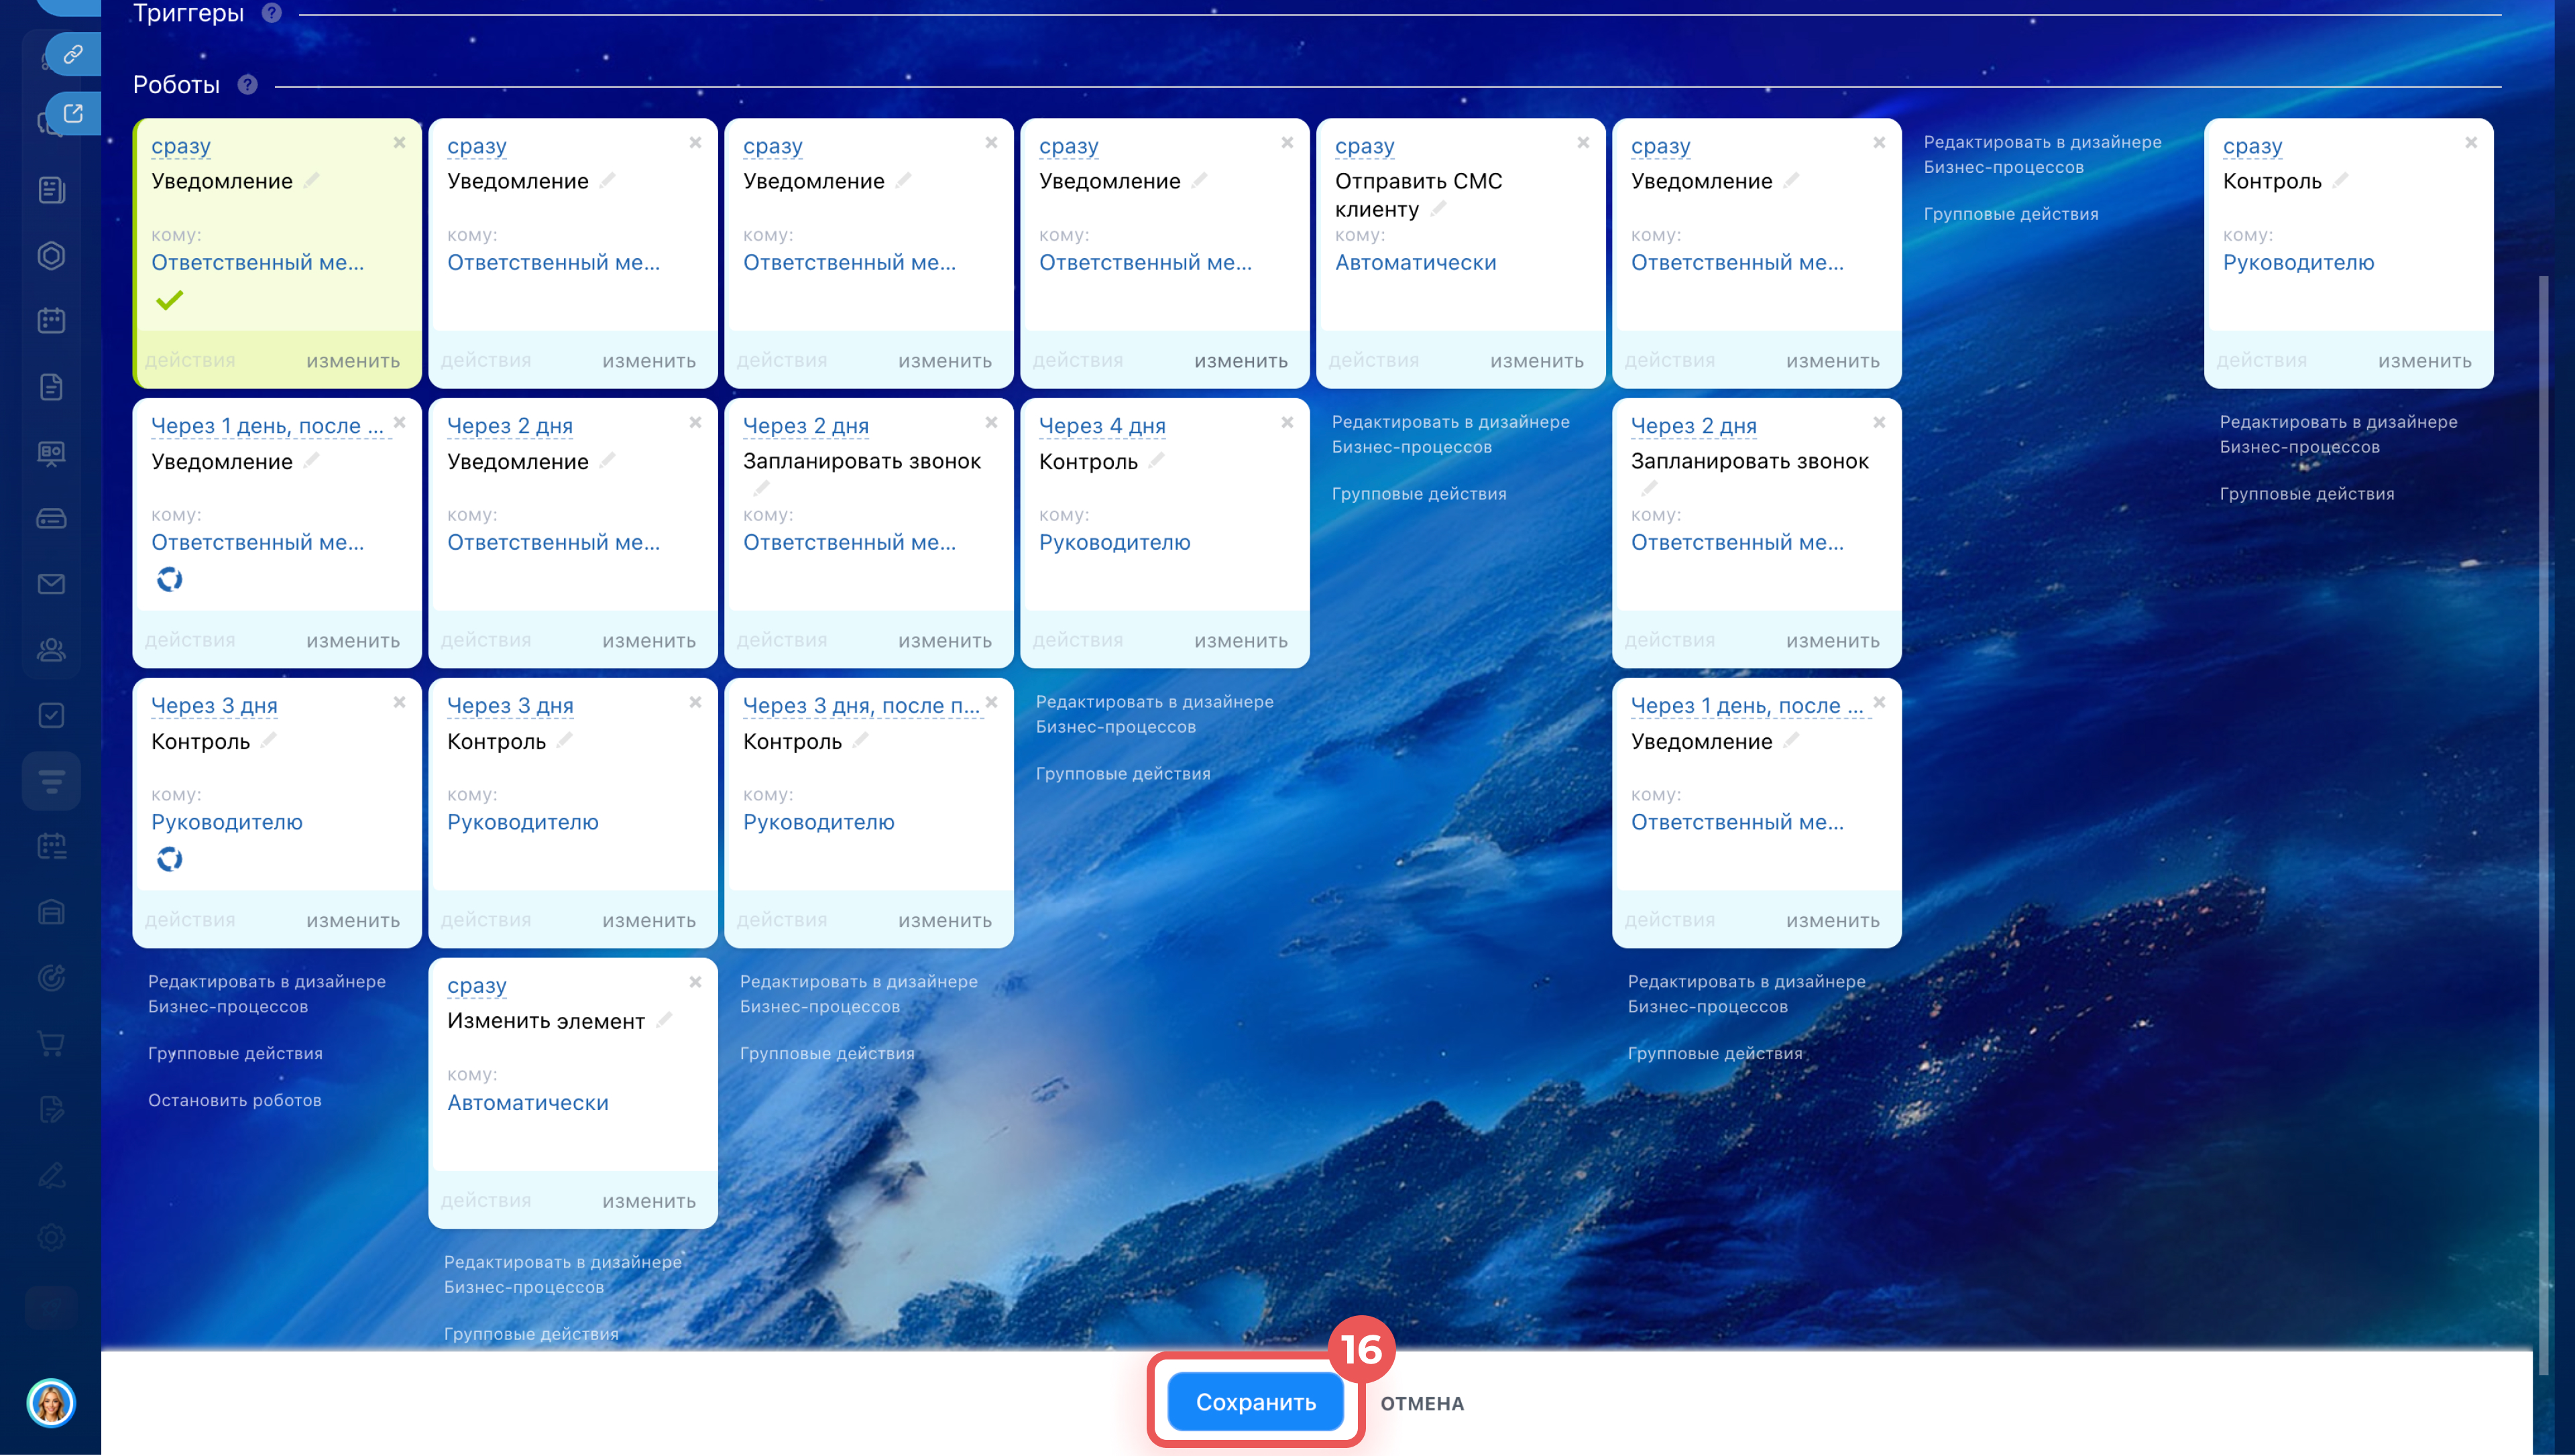2575x1456 pixels.
Task: Open the CRM funnel icon in sidebar
Action: pyautogui.click(x=51, y=781)
